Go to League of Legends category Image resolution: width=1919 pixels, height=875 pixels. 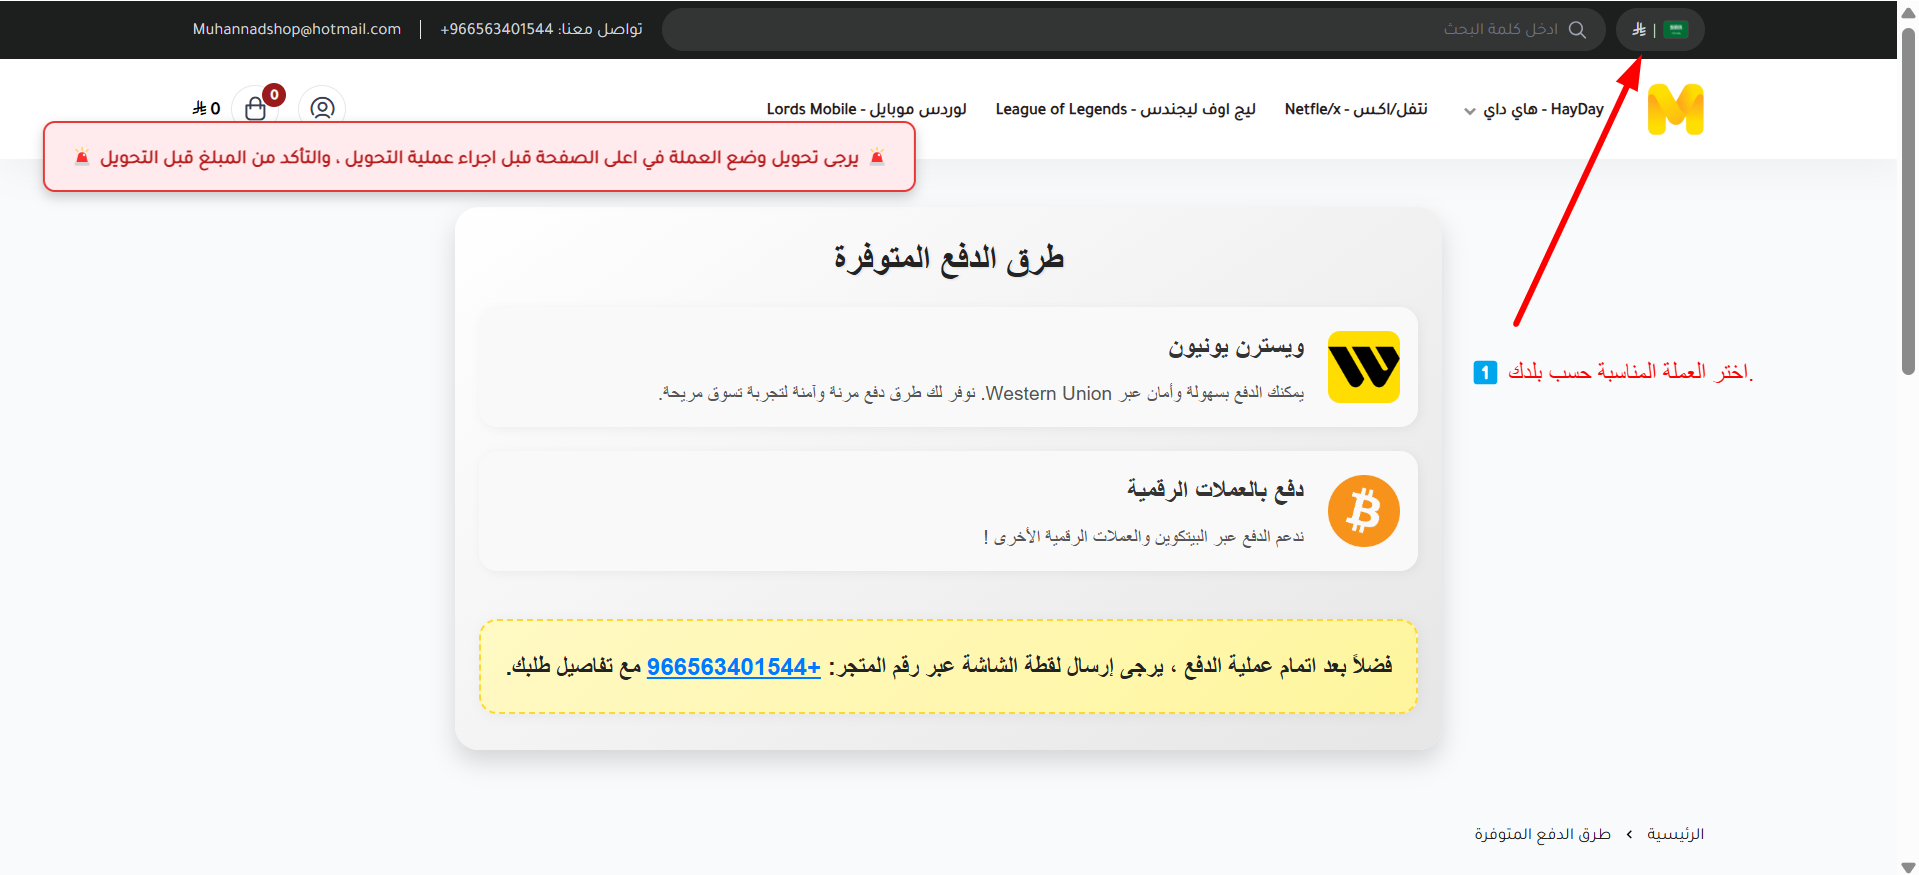click(x=1125, y=109)
